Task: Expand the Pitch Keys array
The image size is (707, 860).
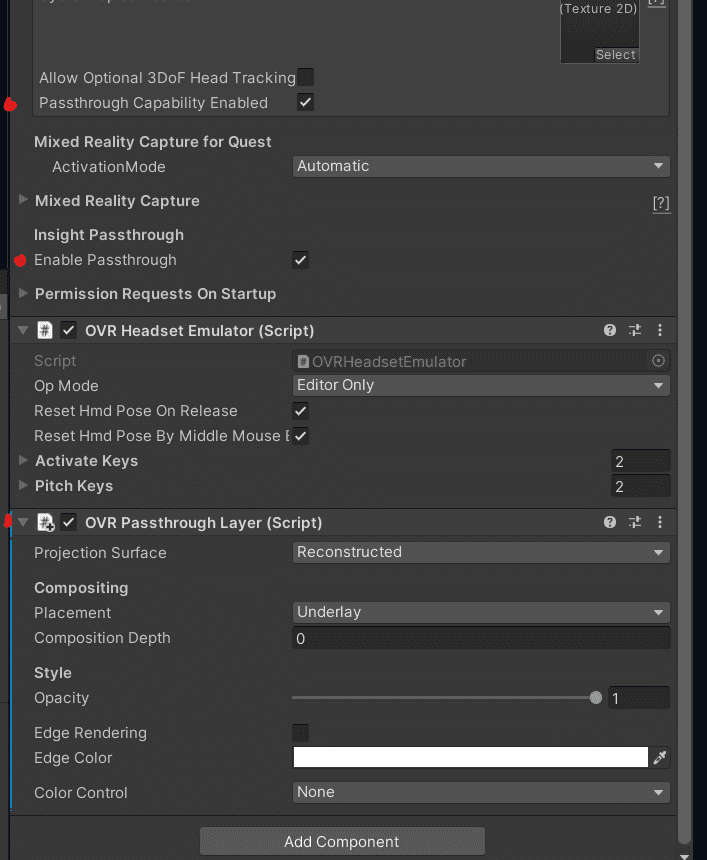Action: pyautogui.click(x=23, y=485)
